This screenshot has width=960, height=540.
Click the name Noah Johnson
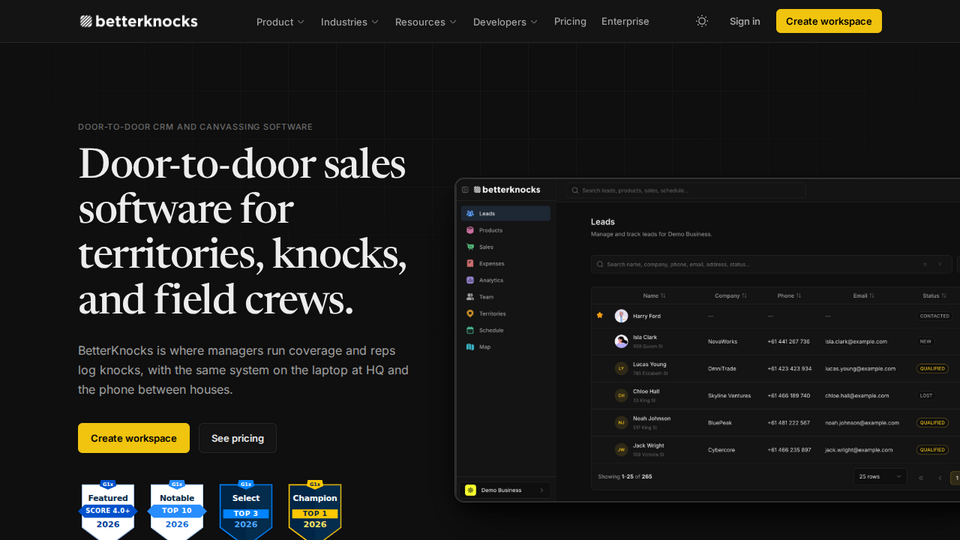pyautogui.click(x=651, y=419)
